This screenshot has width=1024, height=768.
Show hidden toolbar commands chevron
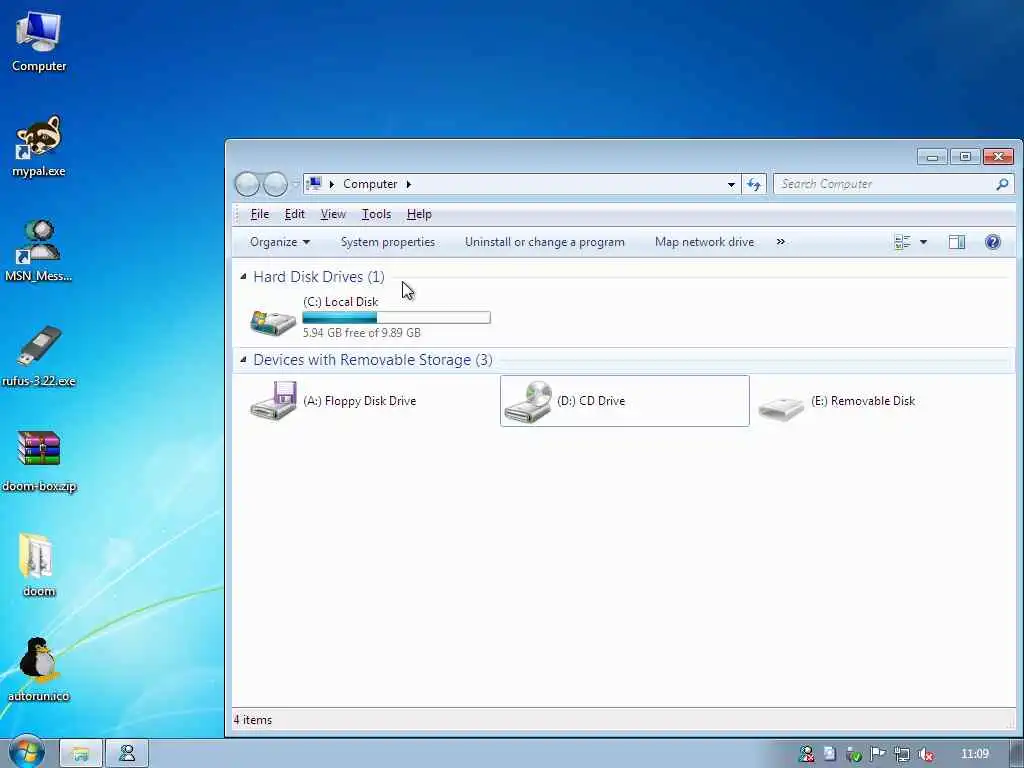coord(780,242)
